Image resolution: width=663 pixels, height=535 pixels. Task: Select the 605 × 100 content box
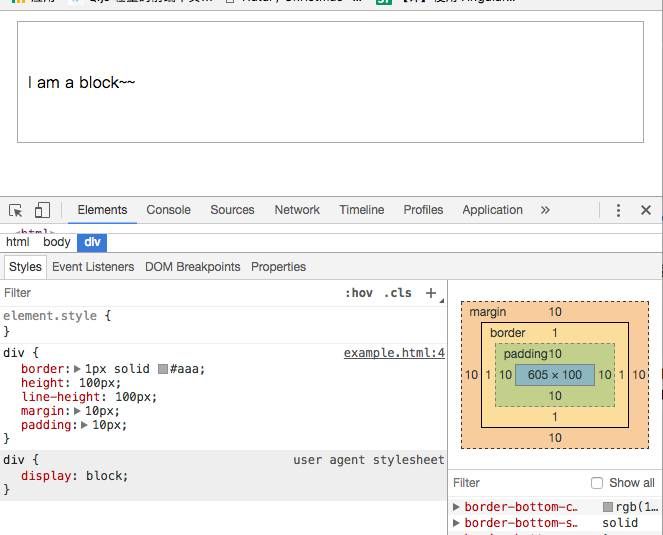(x=555, y=375)
